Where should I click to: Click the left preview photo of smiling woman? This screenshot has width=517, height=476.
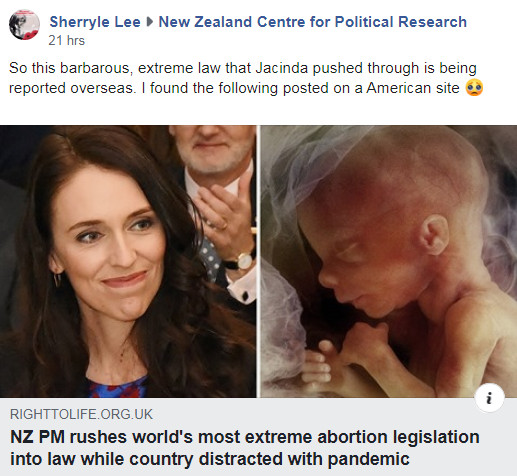tap(128, 261)
